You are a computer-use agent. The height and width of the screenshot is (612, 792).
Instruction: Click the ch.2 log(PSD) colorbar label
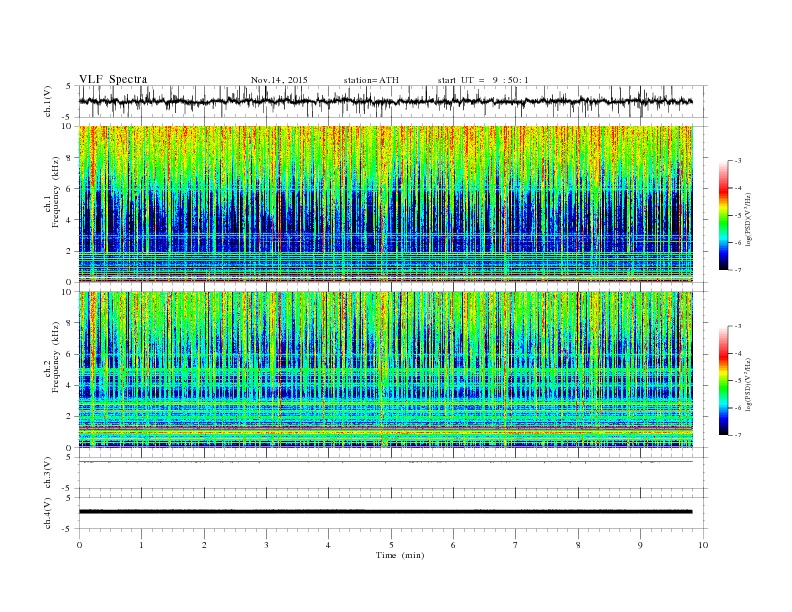[748, 385]
